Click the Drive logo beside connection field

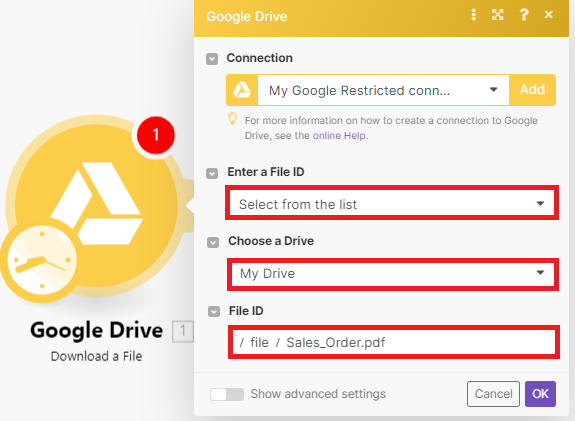point(242,90)
